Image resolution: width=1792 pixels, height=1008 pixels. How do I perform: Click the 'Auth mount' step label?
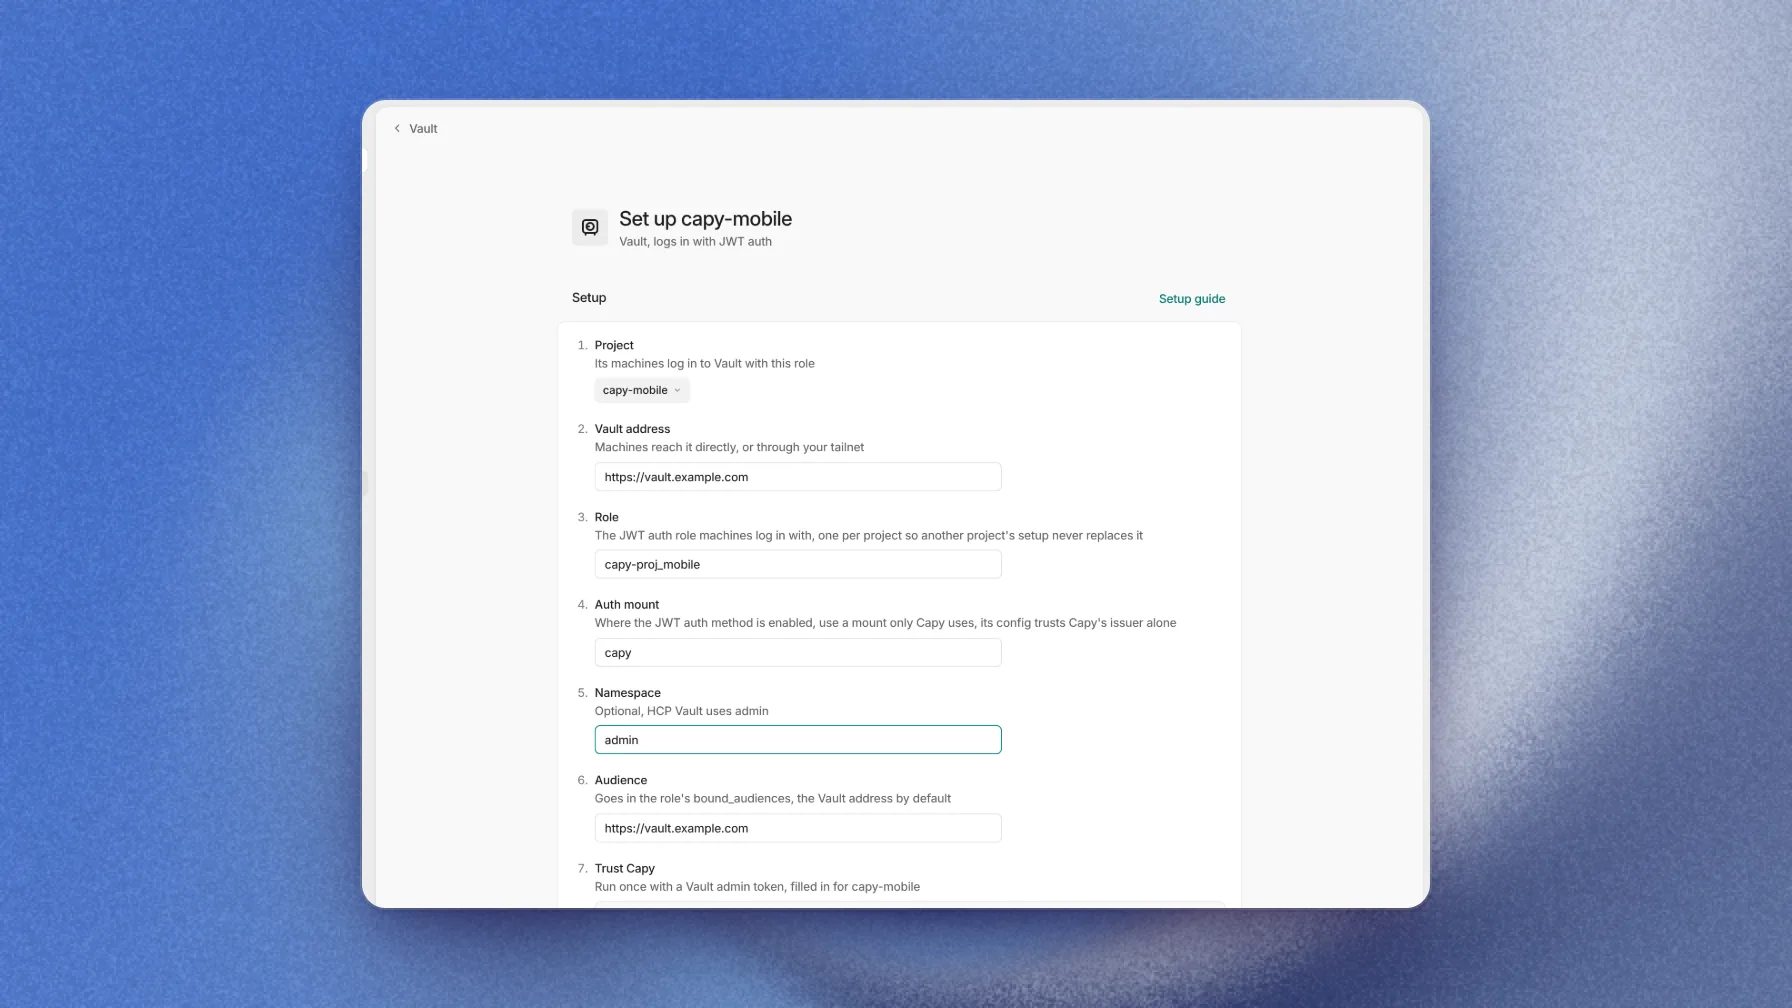[627, 605]
